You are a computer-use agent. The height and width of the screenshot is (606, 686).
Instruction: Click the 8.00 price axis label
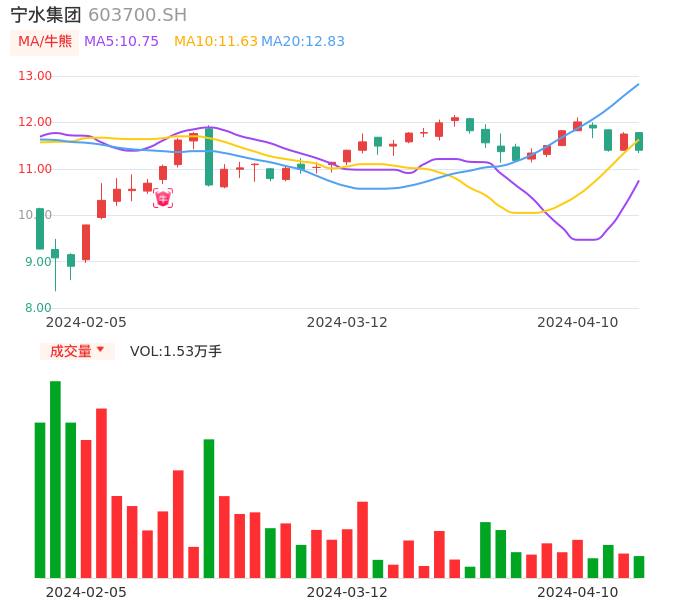pos(38,308)
